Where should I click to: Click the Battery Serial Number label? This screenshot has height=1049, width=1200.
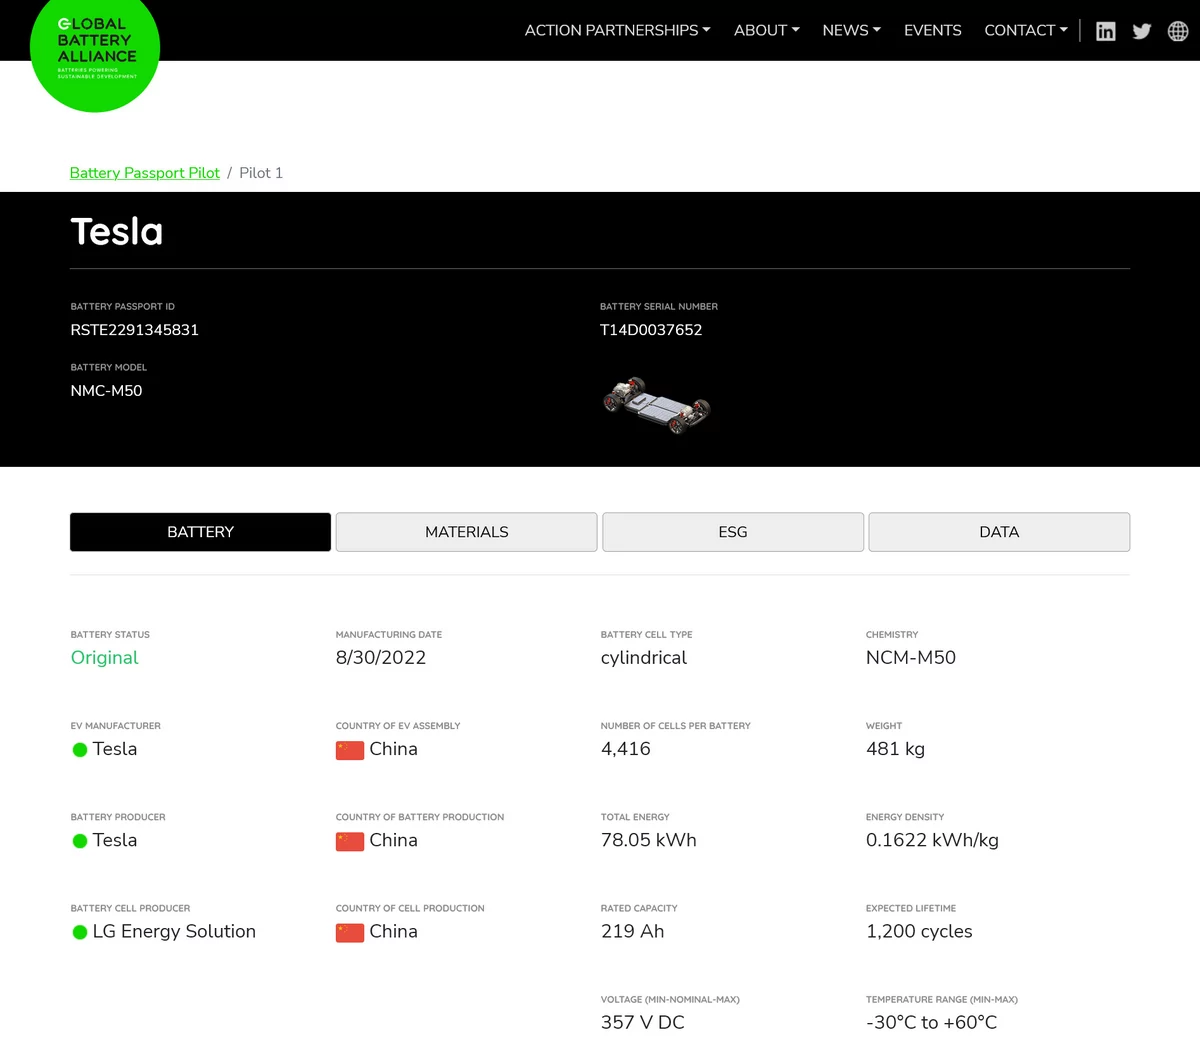coord(659,307)
